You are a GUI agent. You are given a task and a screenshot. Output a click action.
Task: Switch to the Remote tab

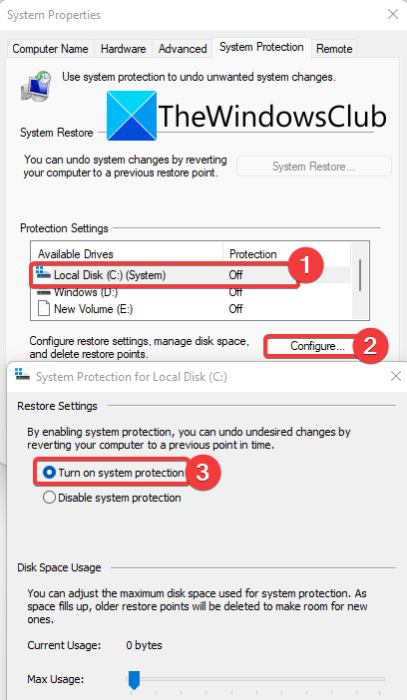[334, 49]
